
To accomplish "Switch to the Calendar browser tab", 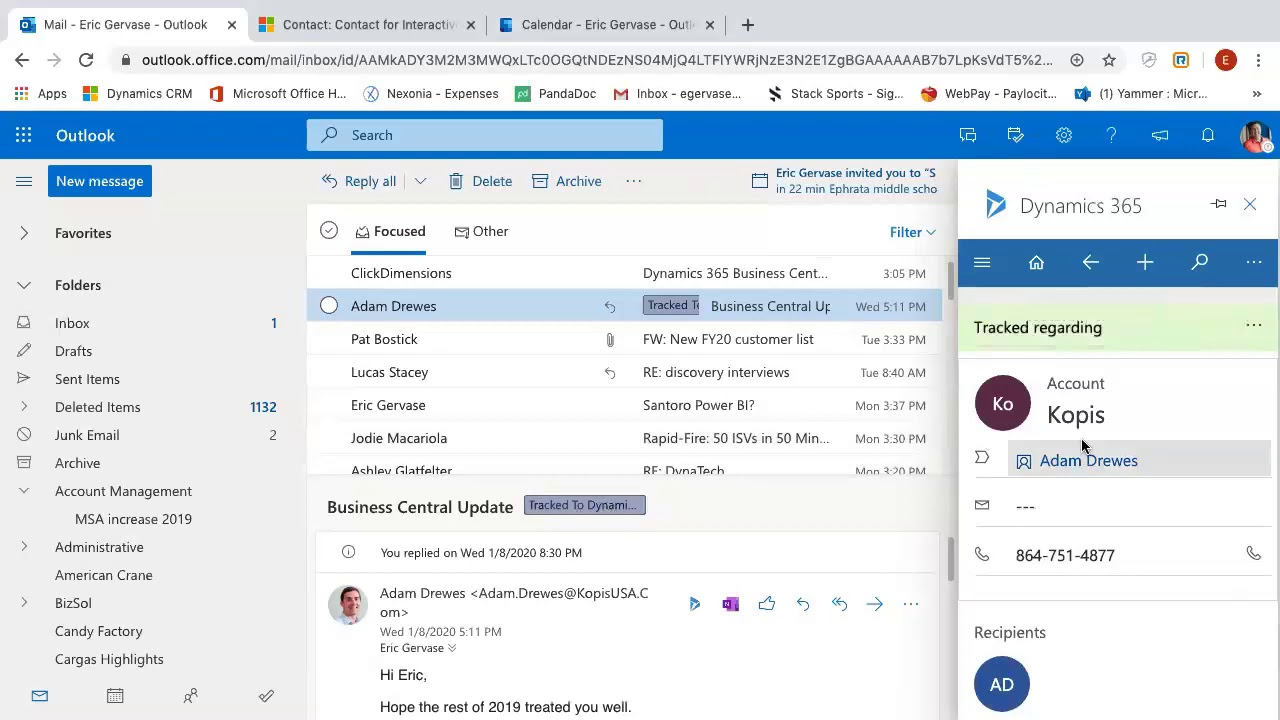I will [x=605, y=24].
